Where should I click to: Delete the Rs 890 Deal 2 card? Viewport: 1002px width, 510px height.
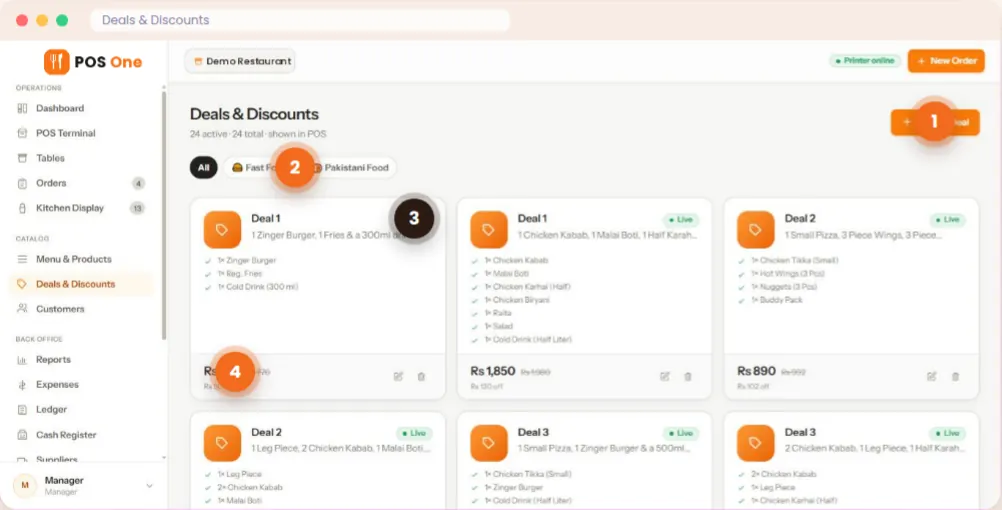[x=955, y=376]
